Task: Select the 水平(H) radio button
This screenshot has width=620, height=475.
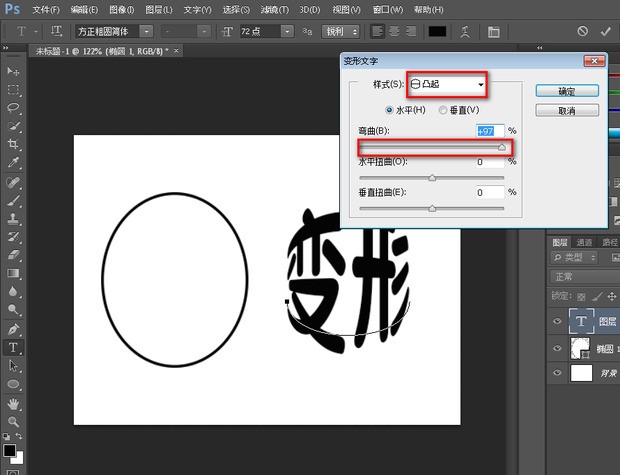Action: [x=391, y=110]
